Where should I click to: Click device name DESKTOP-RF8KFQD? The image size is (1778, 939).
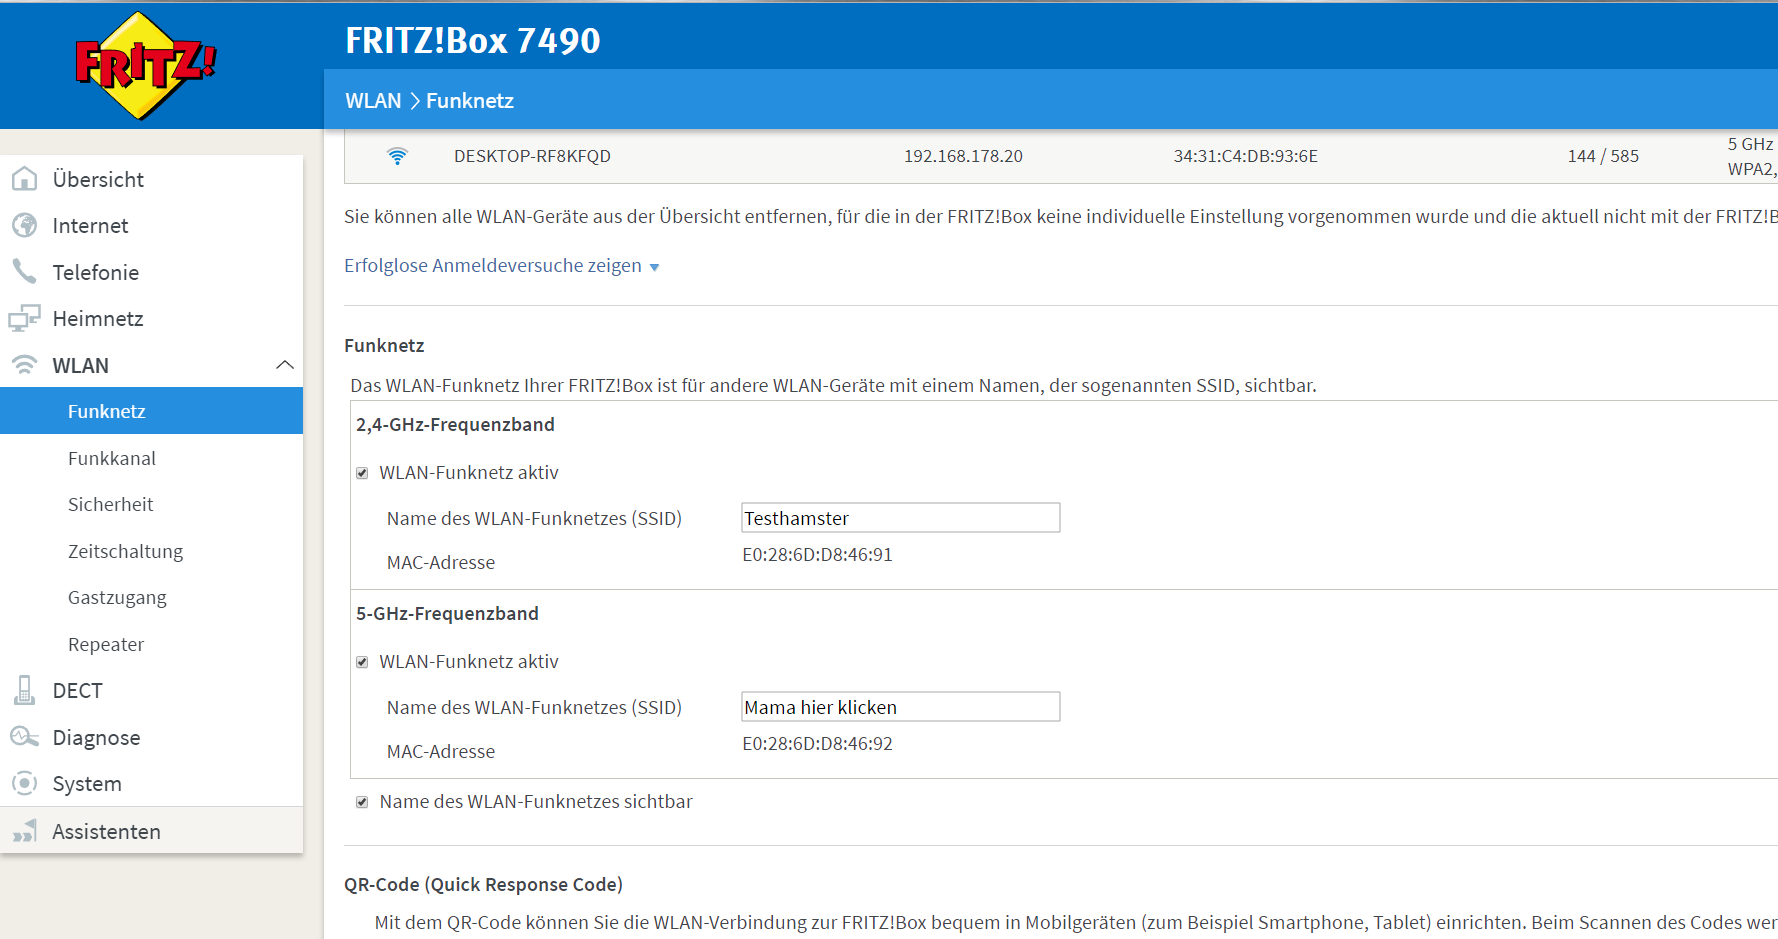pyautogui.click(x=532, y=156)
